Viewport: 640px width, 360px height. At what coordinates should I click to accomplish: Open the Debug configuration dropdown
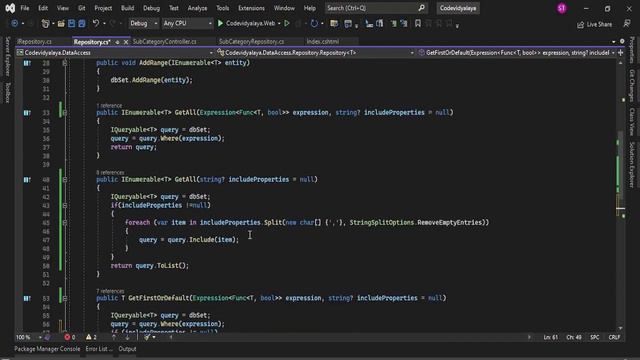[143, 24]
